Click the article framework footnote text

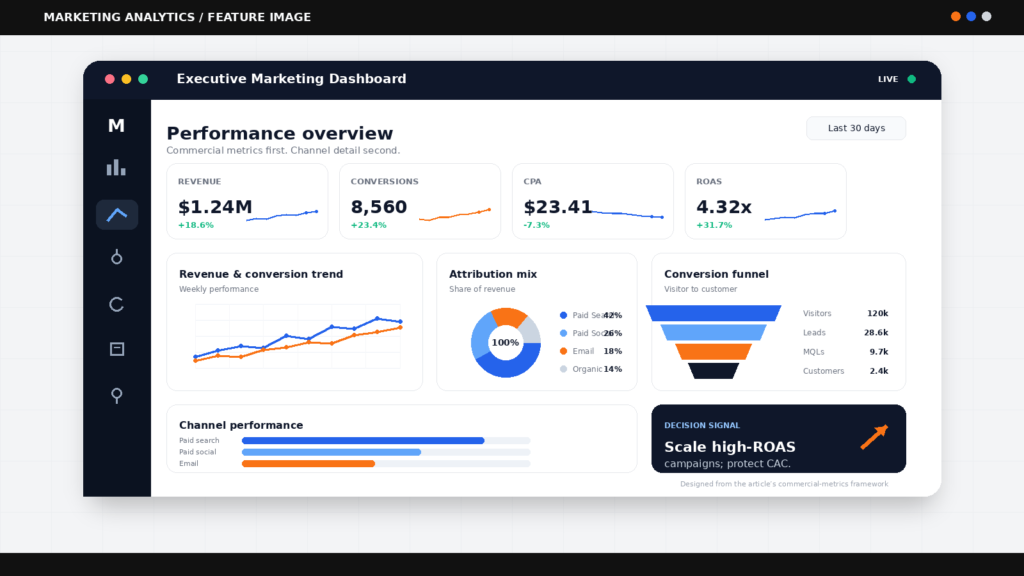[784, 484]
